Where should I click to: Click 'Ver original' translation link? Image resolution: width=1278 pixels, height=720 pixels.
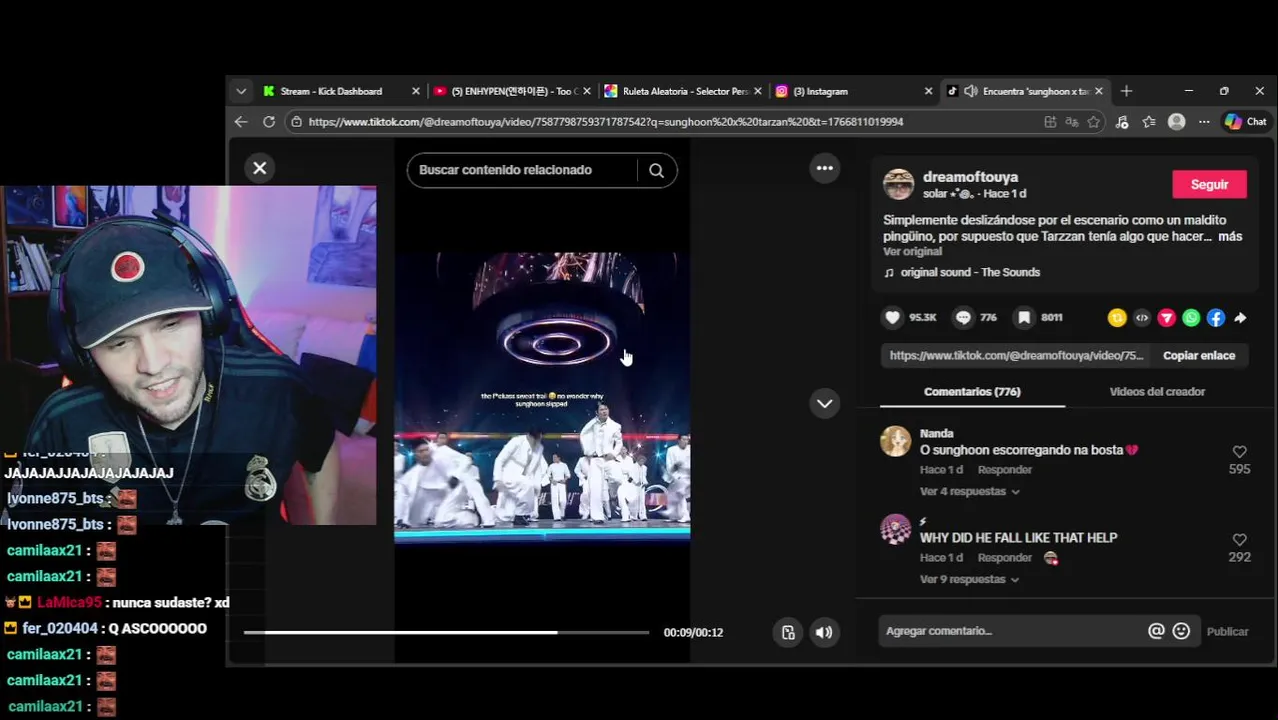[912, 252]
